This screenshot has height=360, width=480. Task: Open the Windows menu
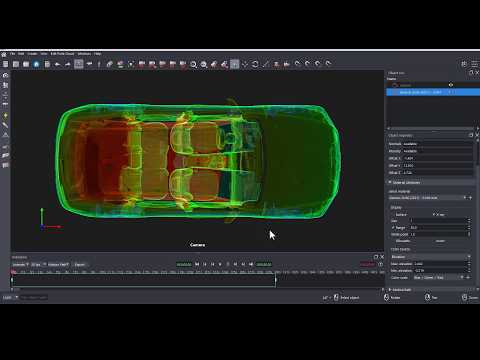[84, 54]
